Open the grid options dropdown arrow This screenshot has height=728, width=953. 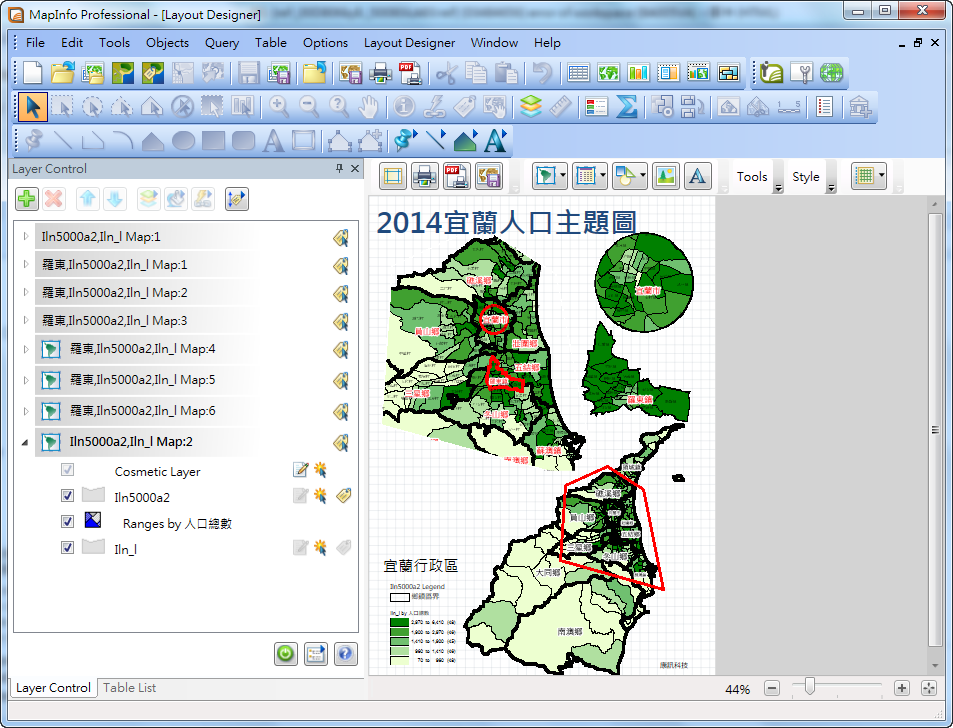(881, 177)
